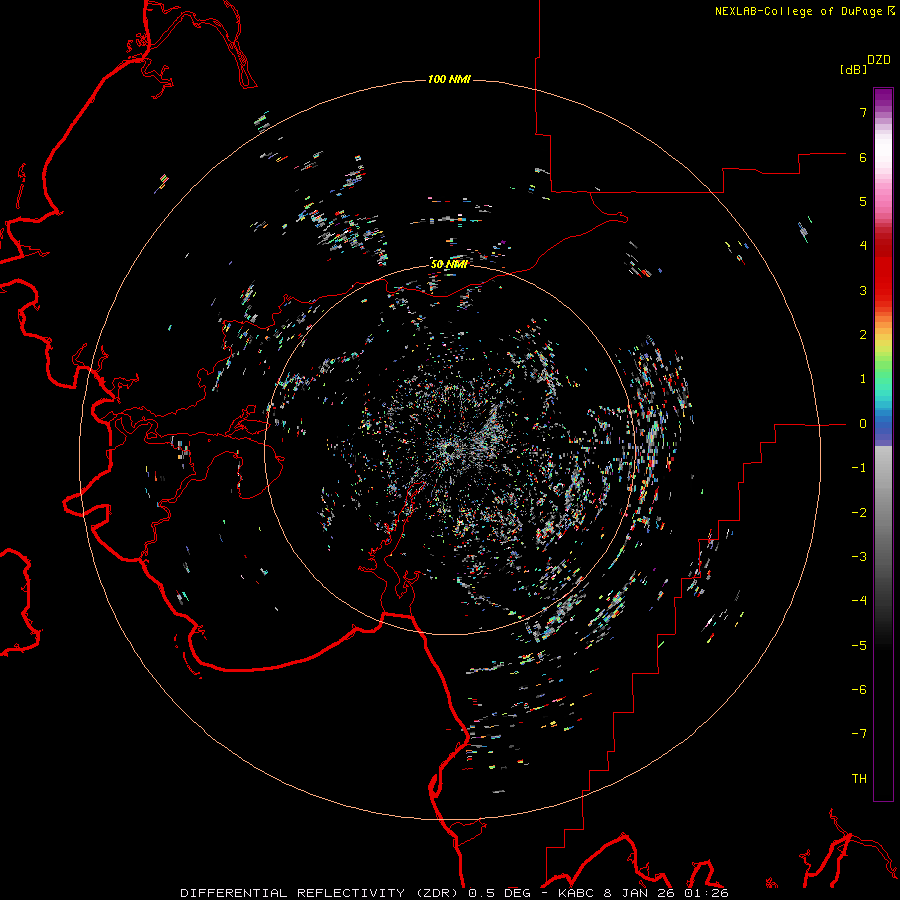Click the 7 value on colorbar
Screen dimensions: 900x900
pyautogui.click(x=863, y=112)
